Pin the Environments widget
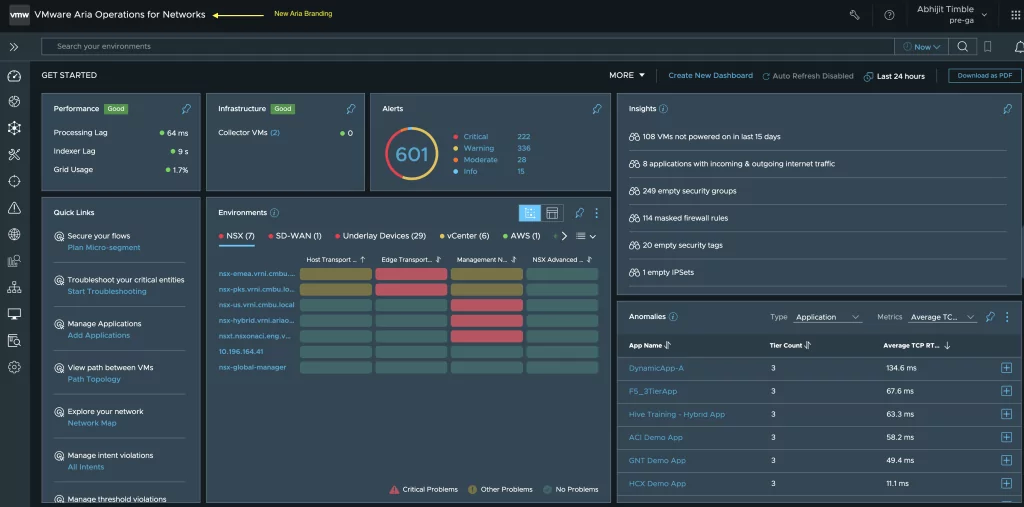 pos(579,213)
